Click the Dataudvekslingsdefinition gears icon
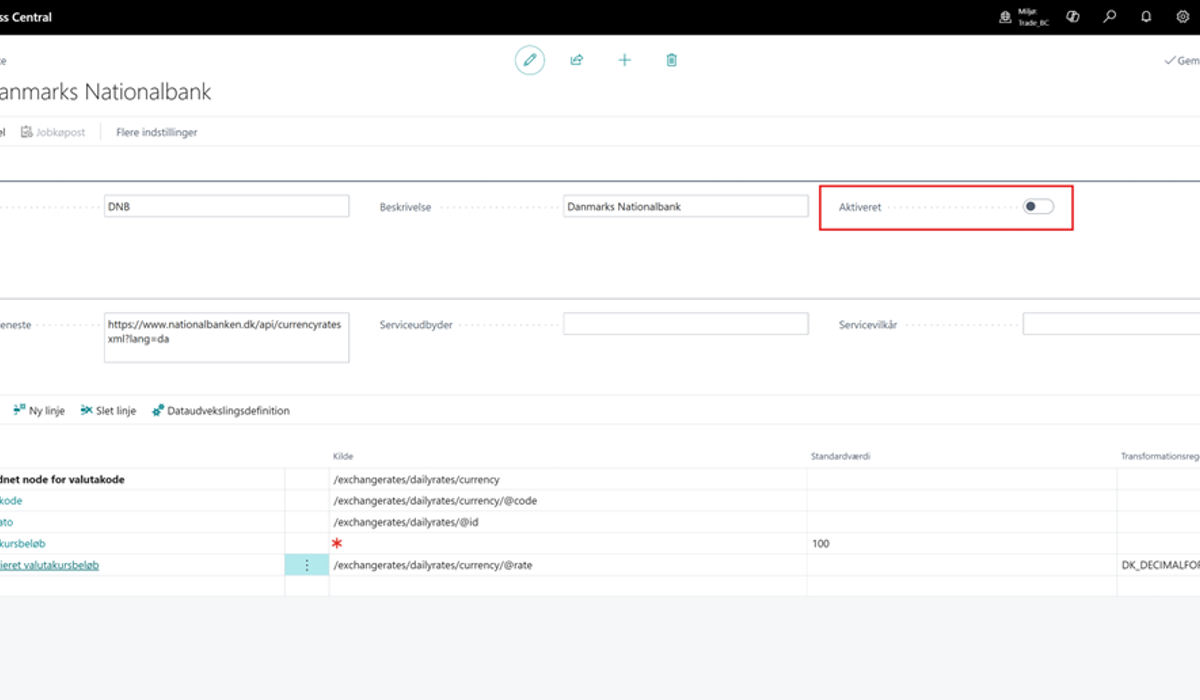The width and height of the screenshot is (1200, 700). [158, 410]
